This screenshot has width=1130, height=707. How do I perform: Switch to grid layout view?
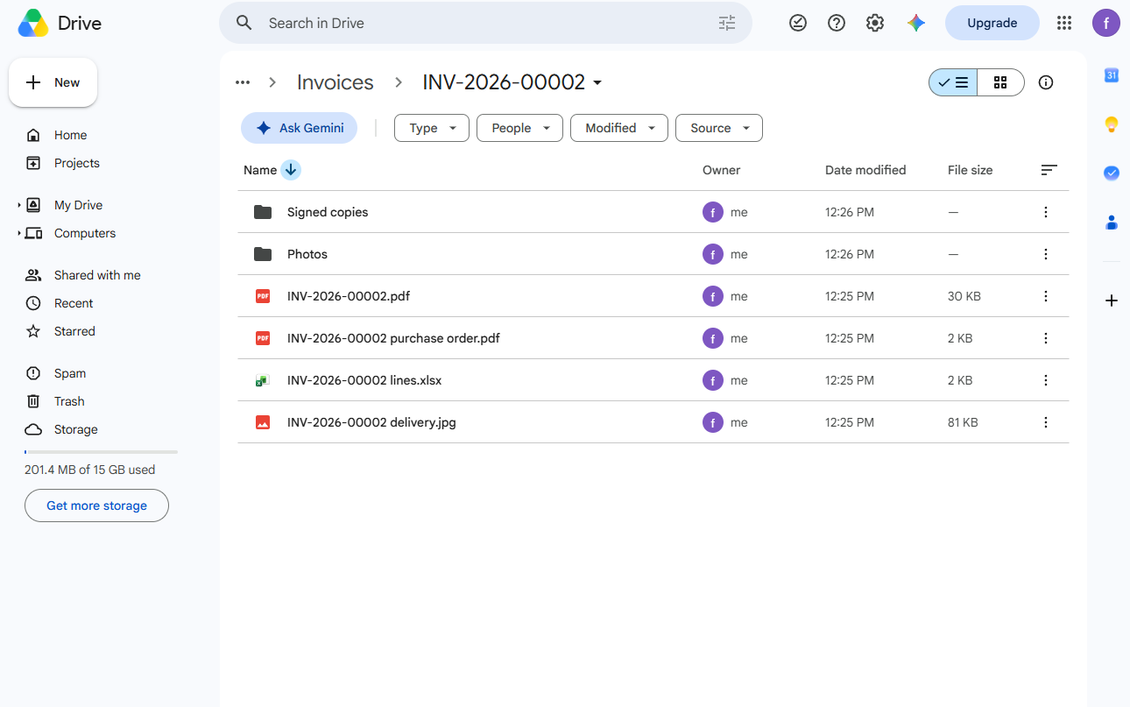point(1000,82)
